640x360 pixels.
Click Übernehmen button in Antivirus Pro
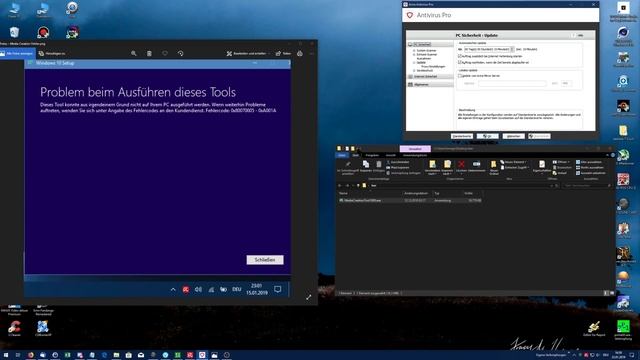click(x=540, y=136)
